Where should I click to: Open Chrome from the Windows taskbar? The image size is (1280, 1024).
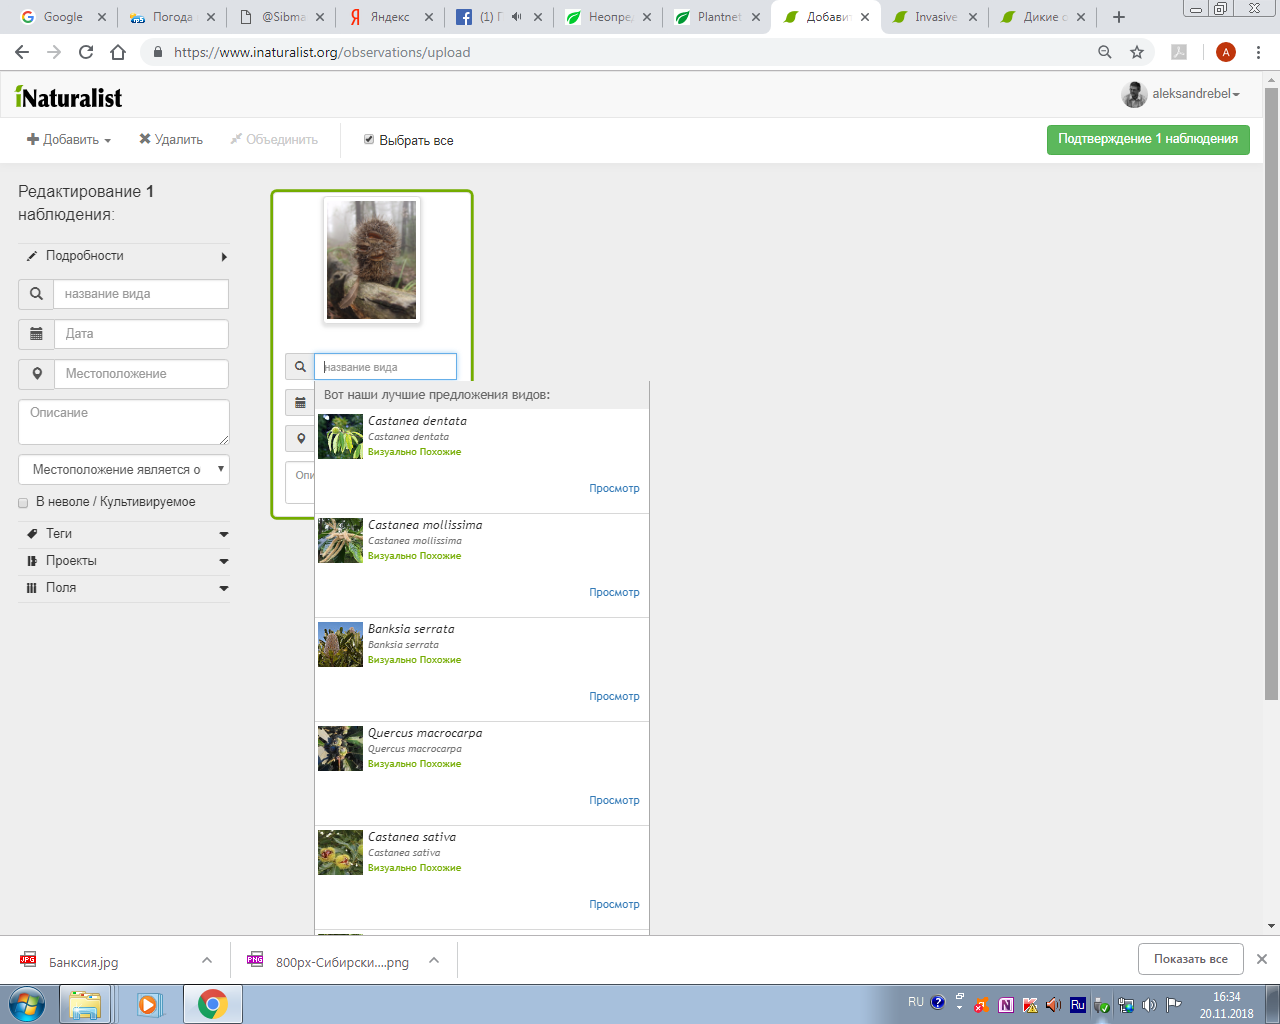point(212,1004)
